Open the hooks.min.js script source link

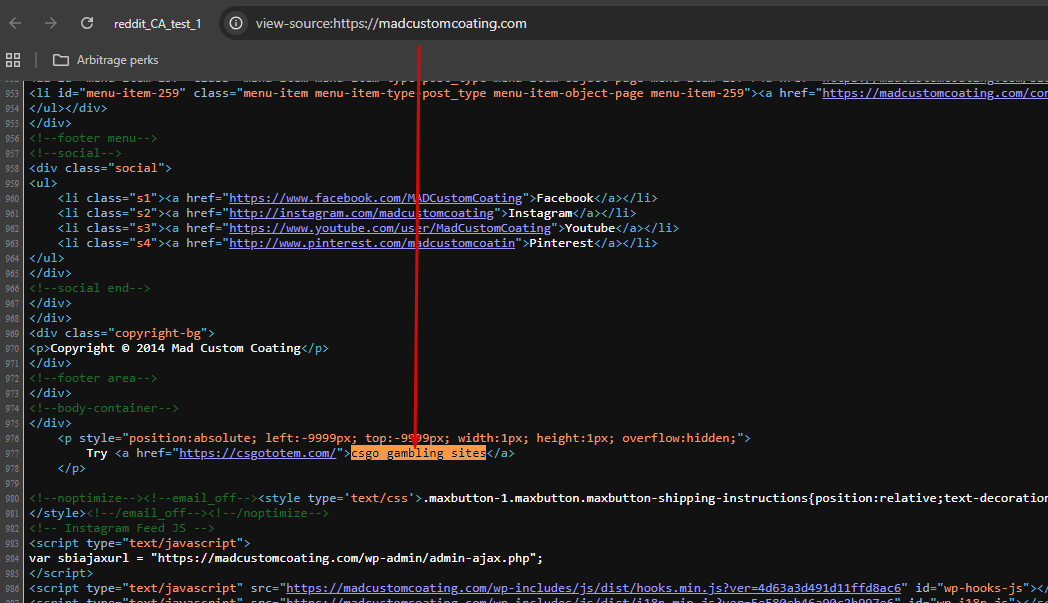click(594, 588)
